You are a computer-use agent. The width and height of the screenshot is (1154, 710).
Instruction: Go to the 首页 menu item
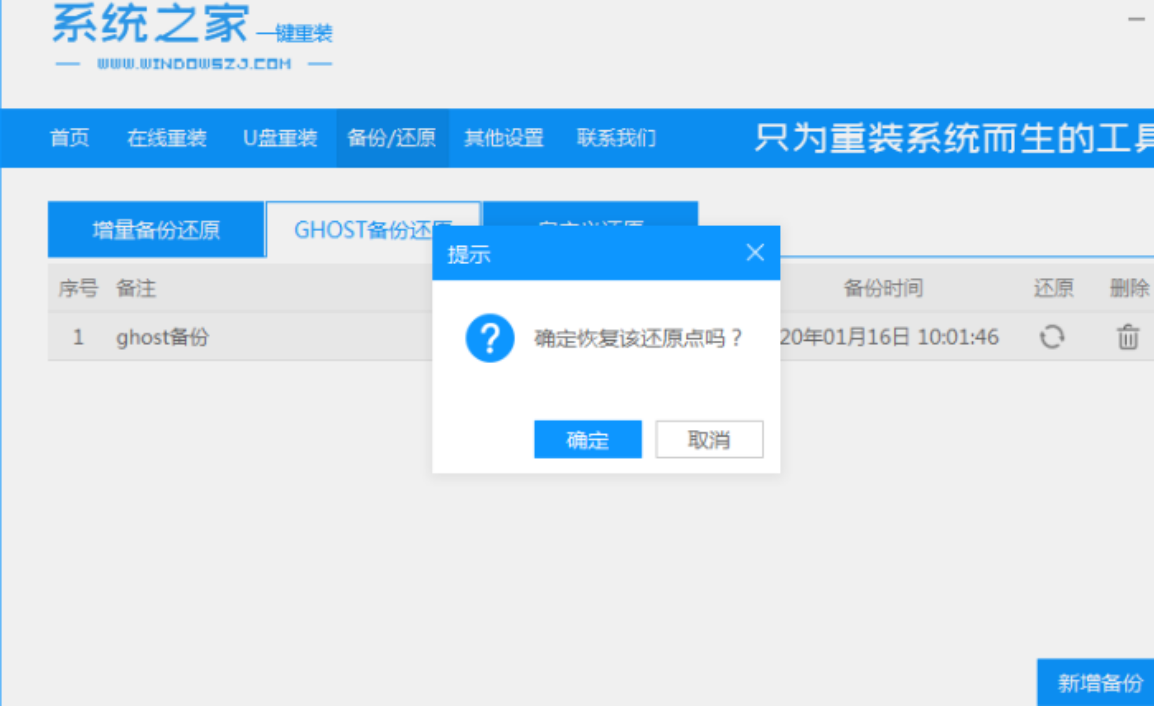click(70, 138)
